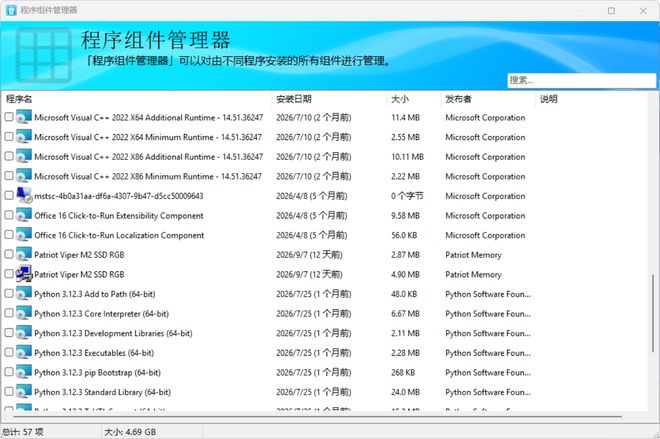Click the icon of the 2.87 MB Patriot Viper entry

pyautogui.click(x=24, y=254)
